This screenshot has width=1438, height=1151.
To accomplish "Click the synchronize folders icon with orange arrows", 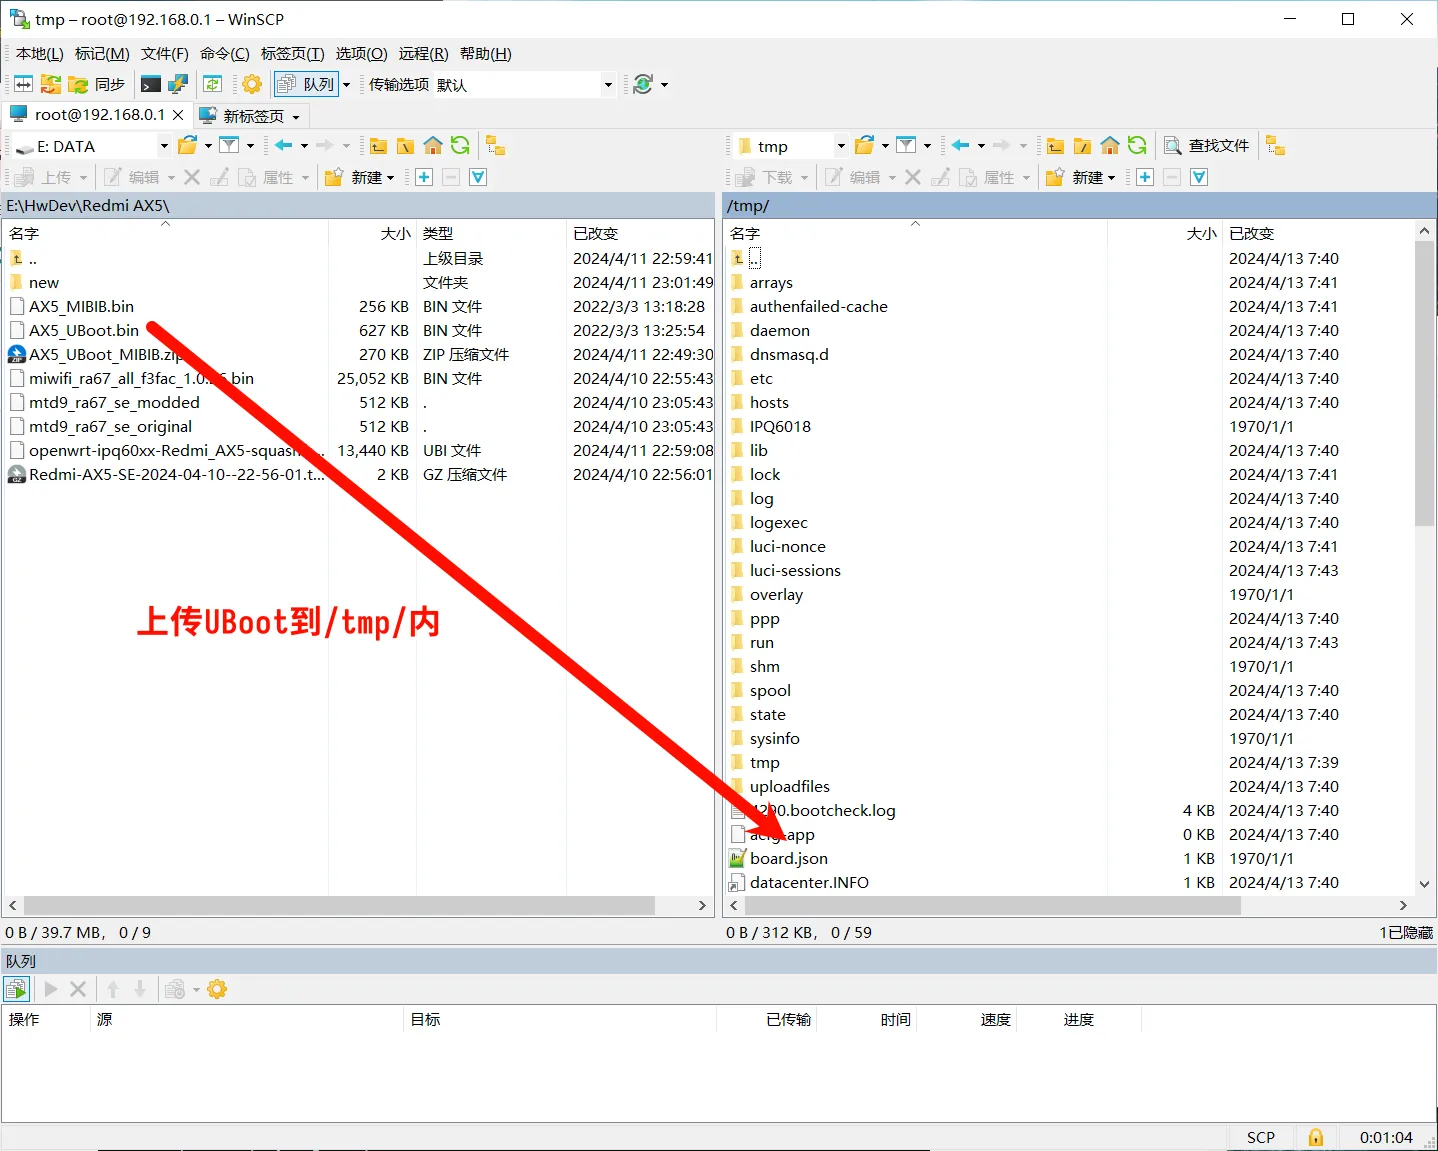I will pyautogui.click(x=51, y=84).
